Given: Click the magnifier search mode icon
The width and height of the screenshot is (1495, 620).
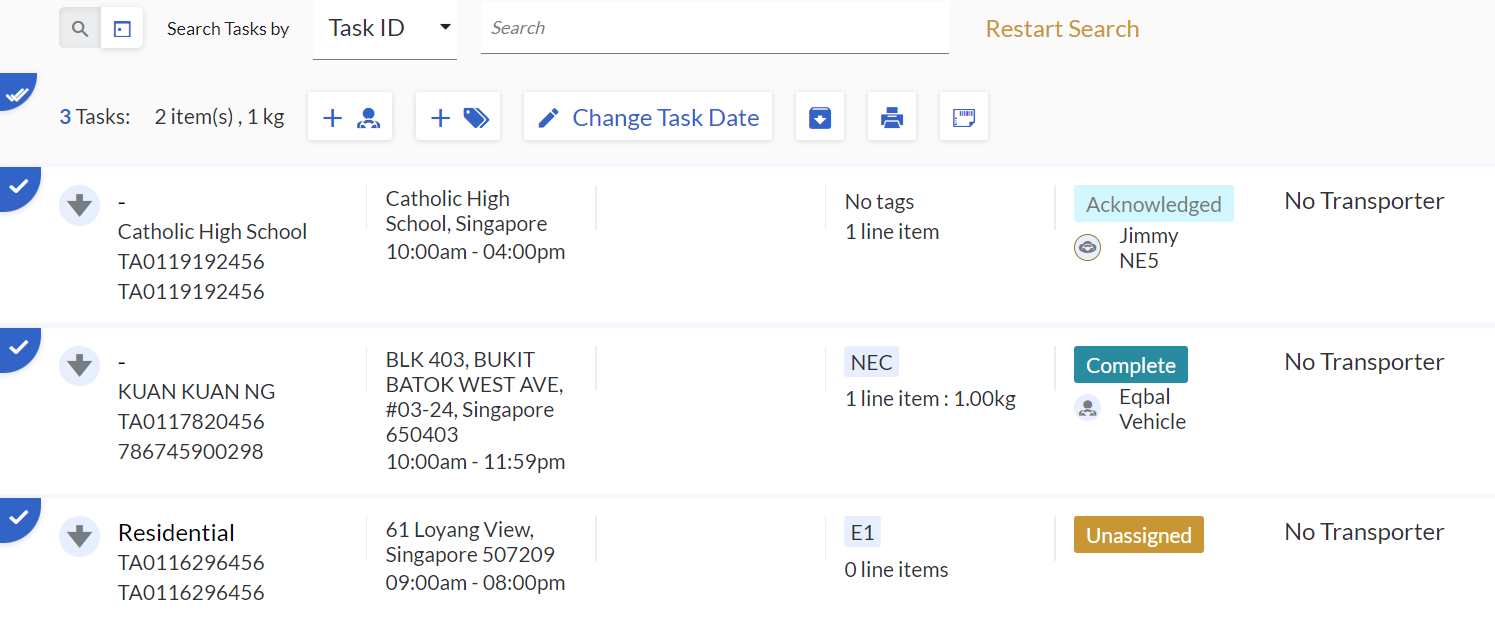Looking at the screenshot, I should pos(80,29).
